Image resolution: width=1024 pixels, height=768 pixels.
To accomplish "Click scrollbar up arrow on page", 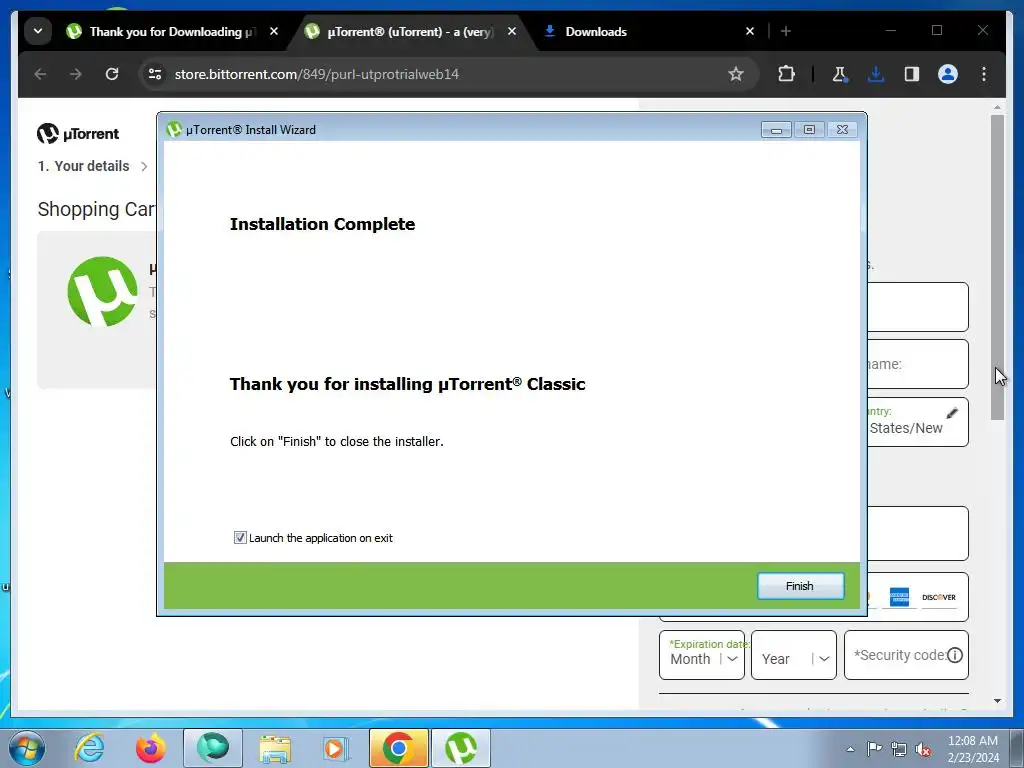I will coord(997,107).
